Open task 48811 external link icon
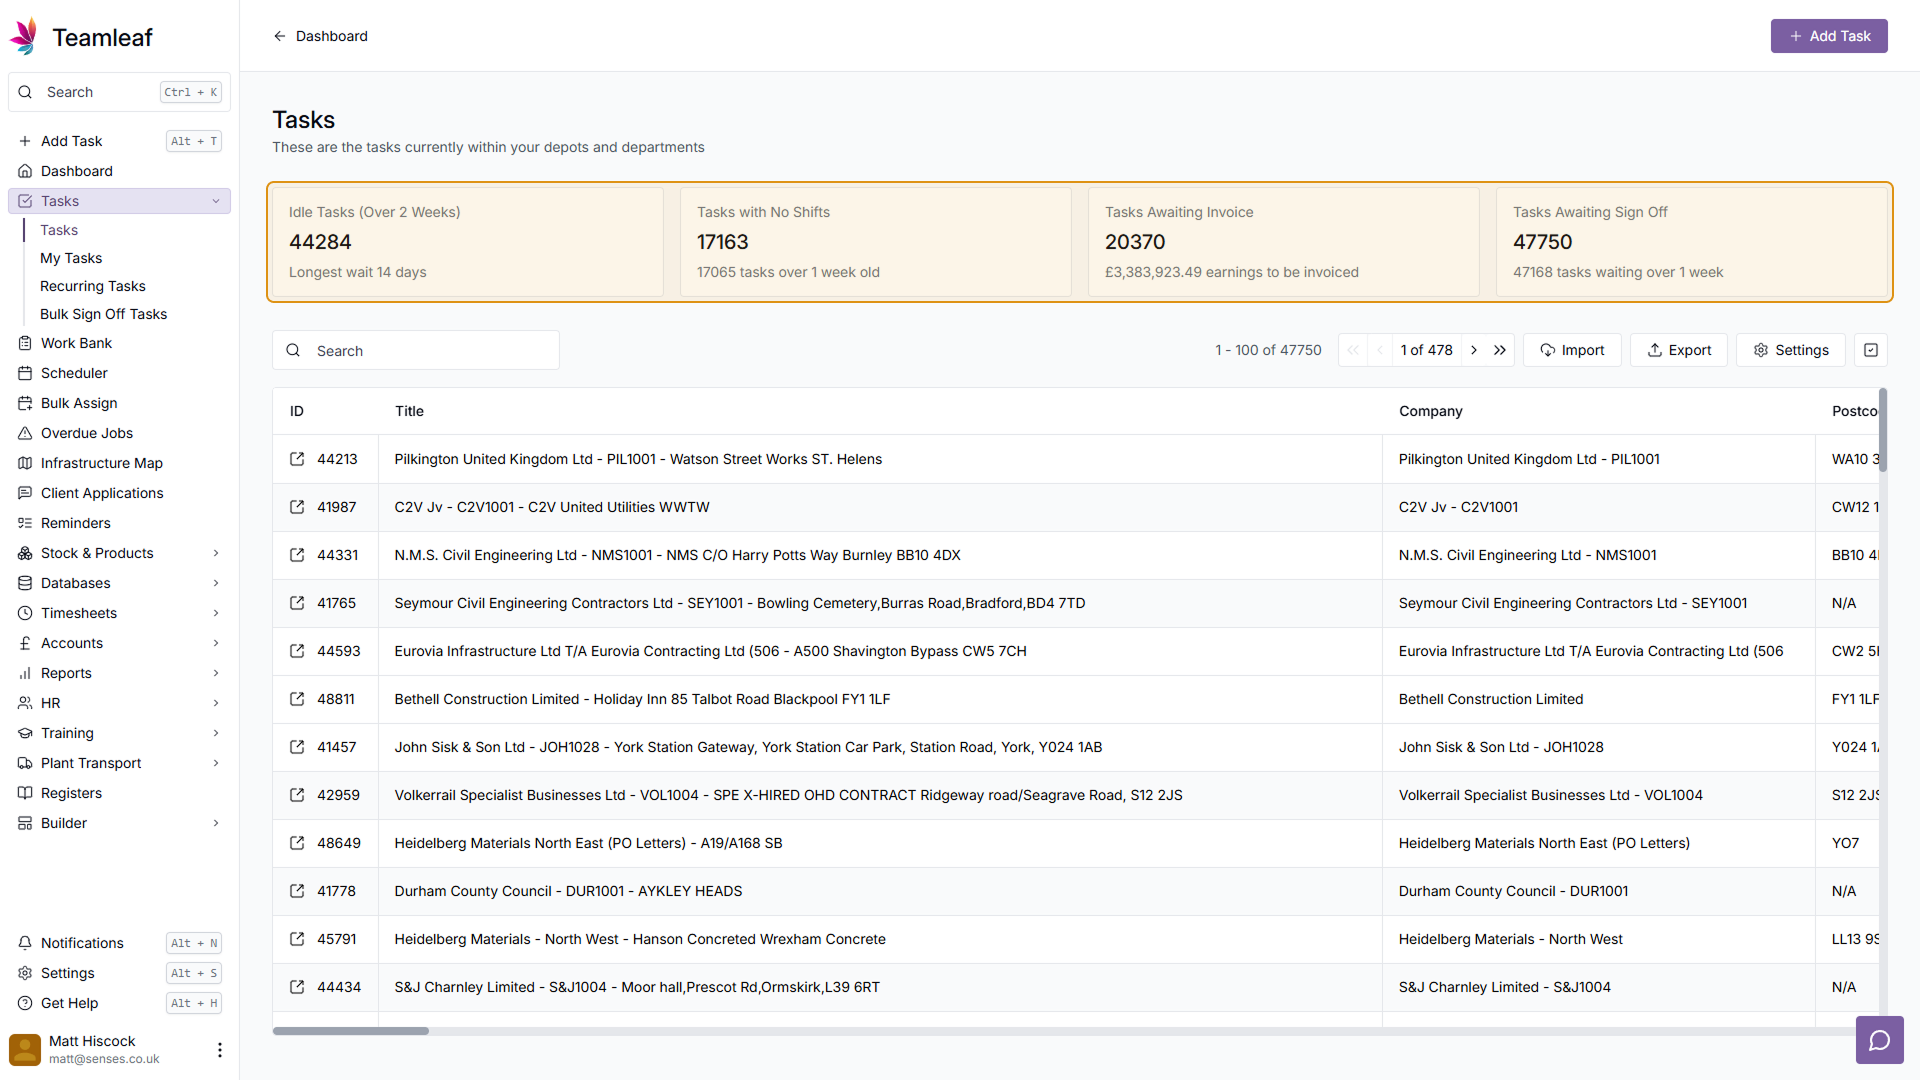 tap(297, 699)
